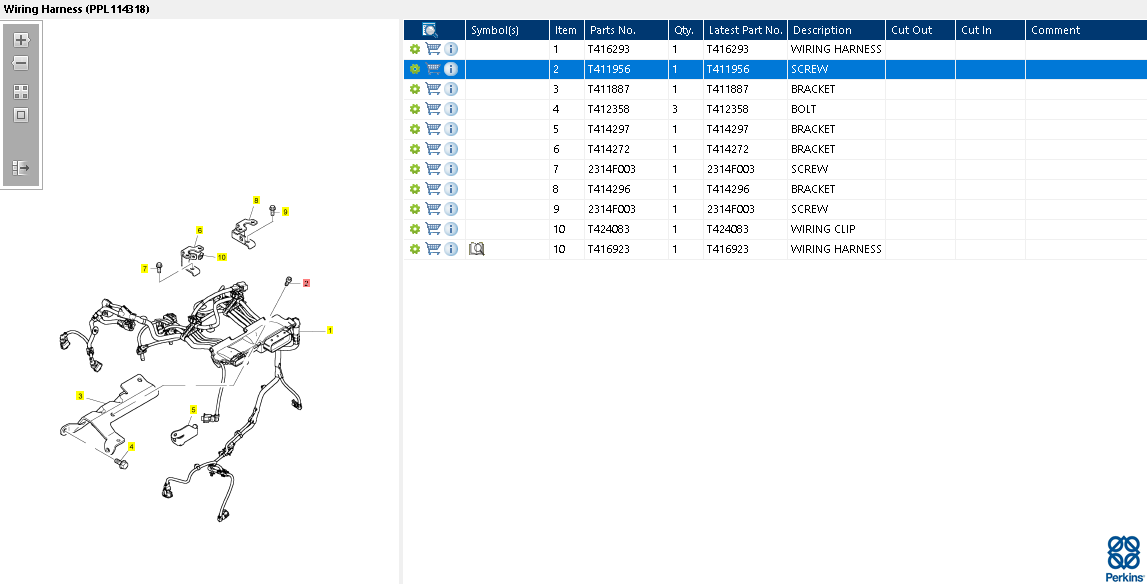1147x584 pixels.
Task: Add T416293 wiring harness to cart
Action: [433, 49]
